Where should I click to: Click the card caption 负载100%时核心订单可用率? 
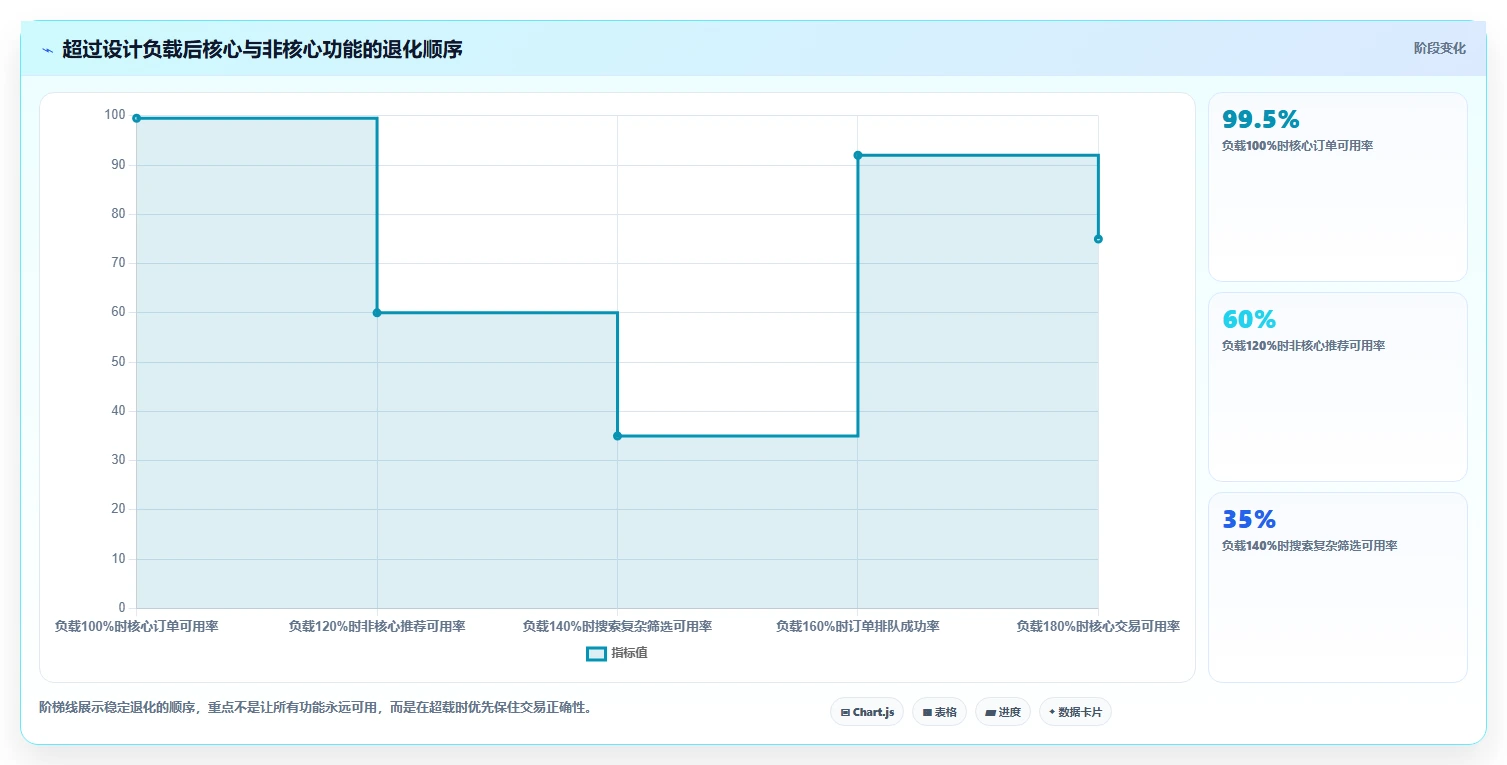[1297, 146]
